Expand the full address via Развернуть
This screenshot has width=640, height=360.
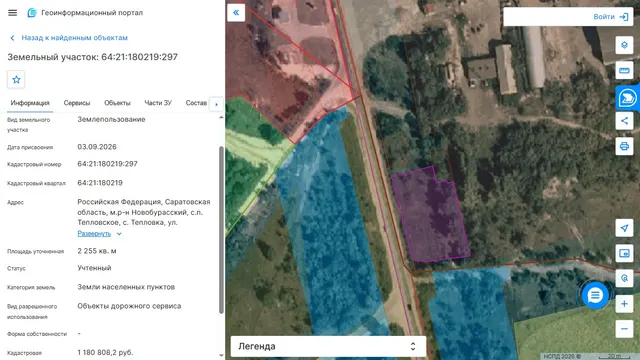tap(94, 233)
